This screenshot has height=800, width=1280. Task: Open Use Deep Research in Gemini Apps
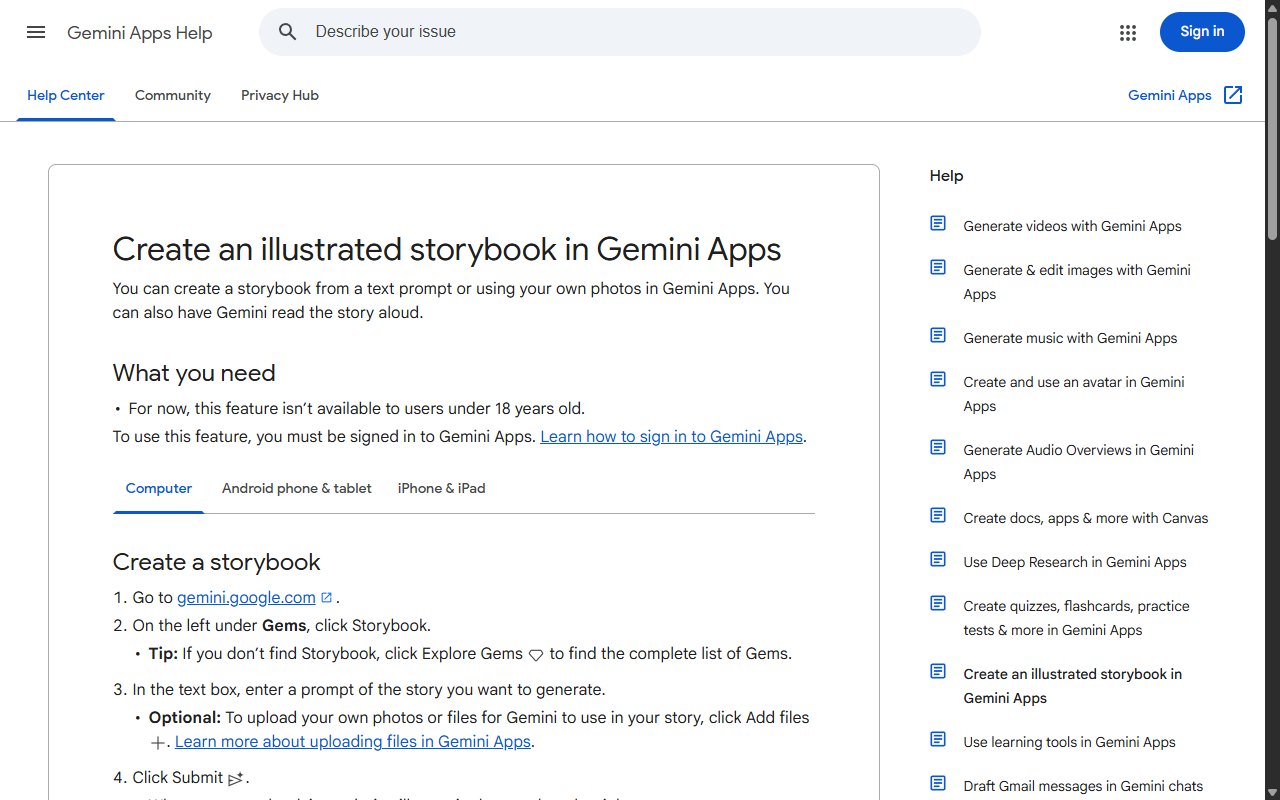click(x=1075, y=562)
